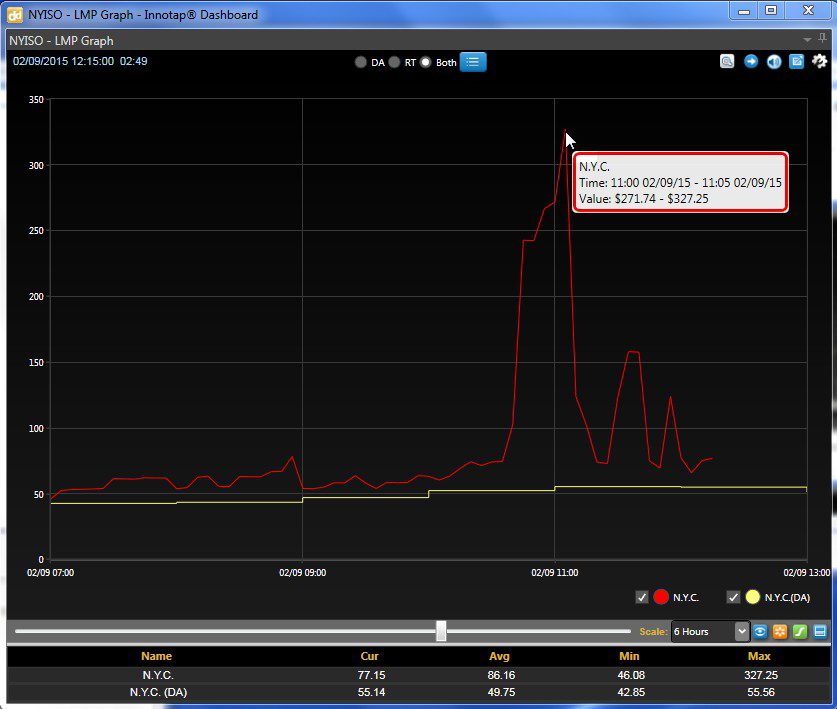The width and height of the screenshot is (837, 709).
Task: Click the Max column header
Action: pyautogui.click(x=759, y=656)
